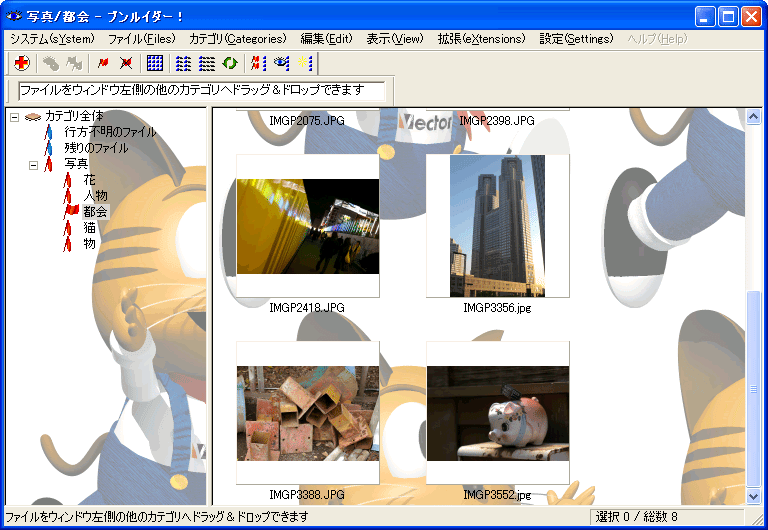Click the eye application icon in title bar
The width and height of the screenshot is (768, 530).
point(14,17)
